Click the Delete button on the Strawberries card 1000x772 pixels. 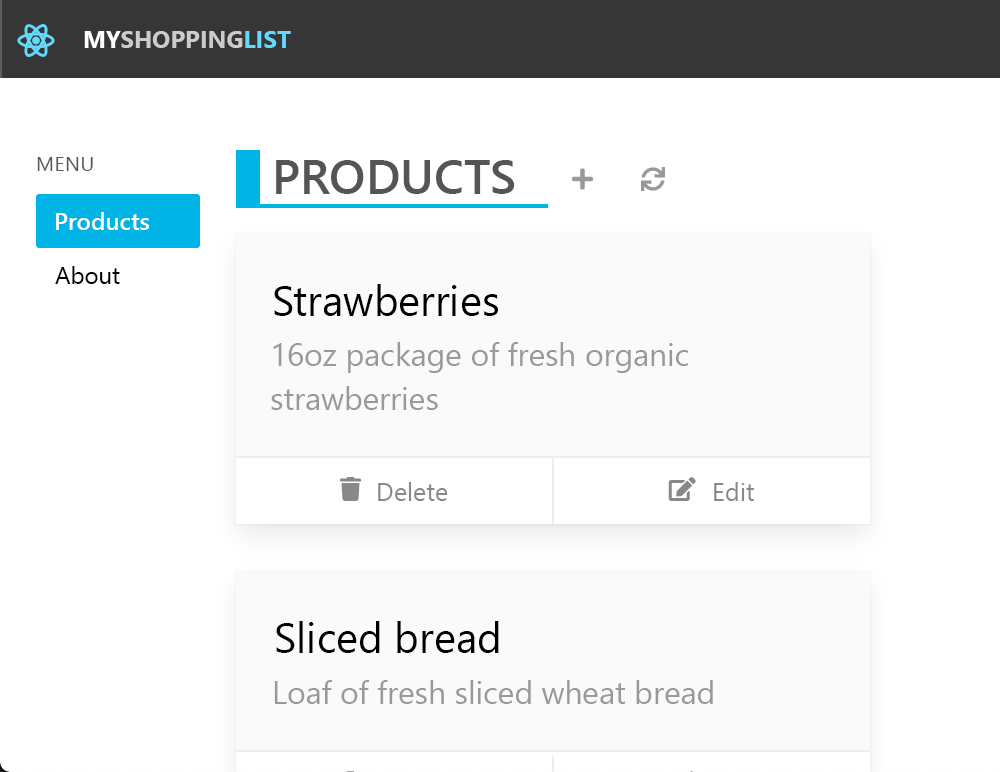click(x=394, y=490)
